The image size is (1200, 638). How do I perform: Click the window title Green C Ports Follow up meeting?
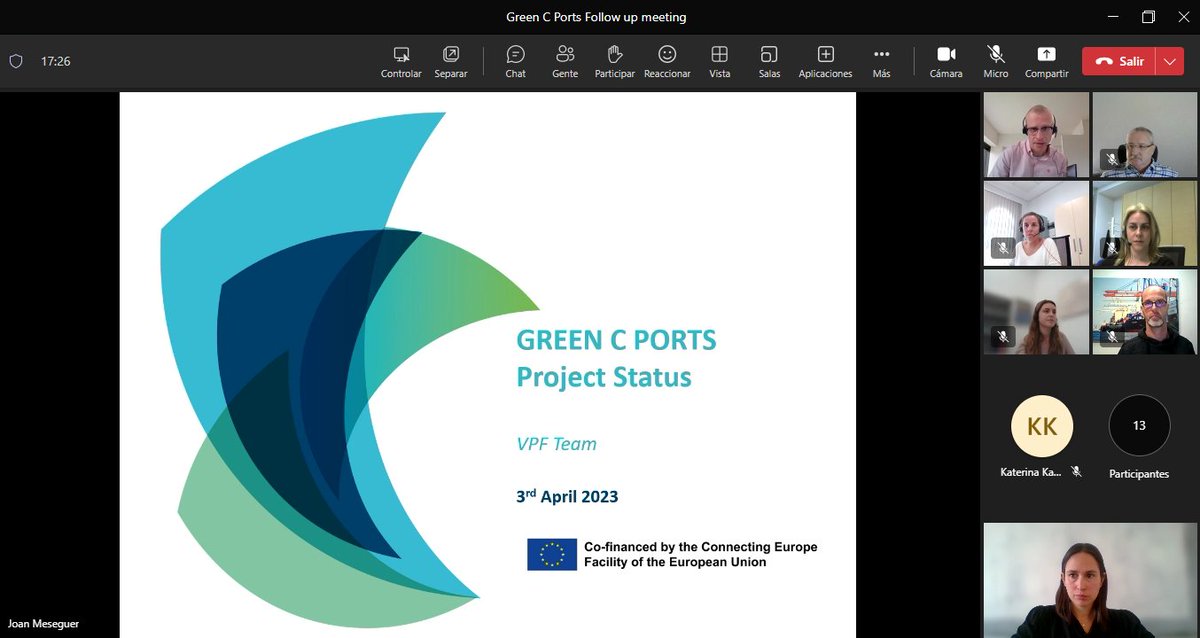point(596,17)
